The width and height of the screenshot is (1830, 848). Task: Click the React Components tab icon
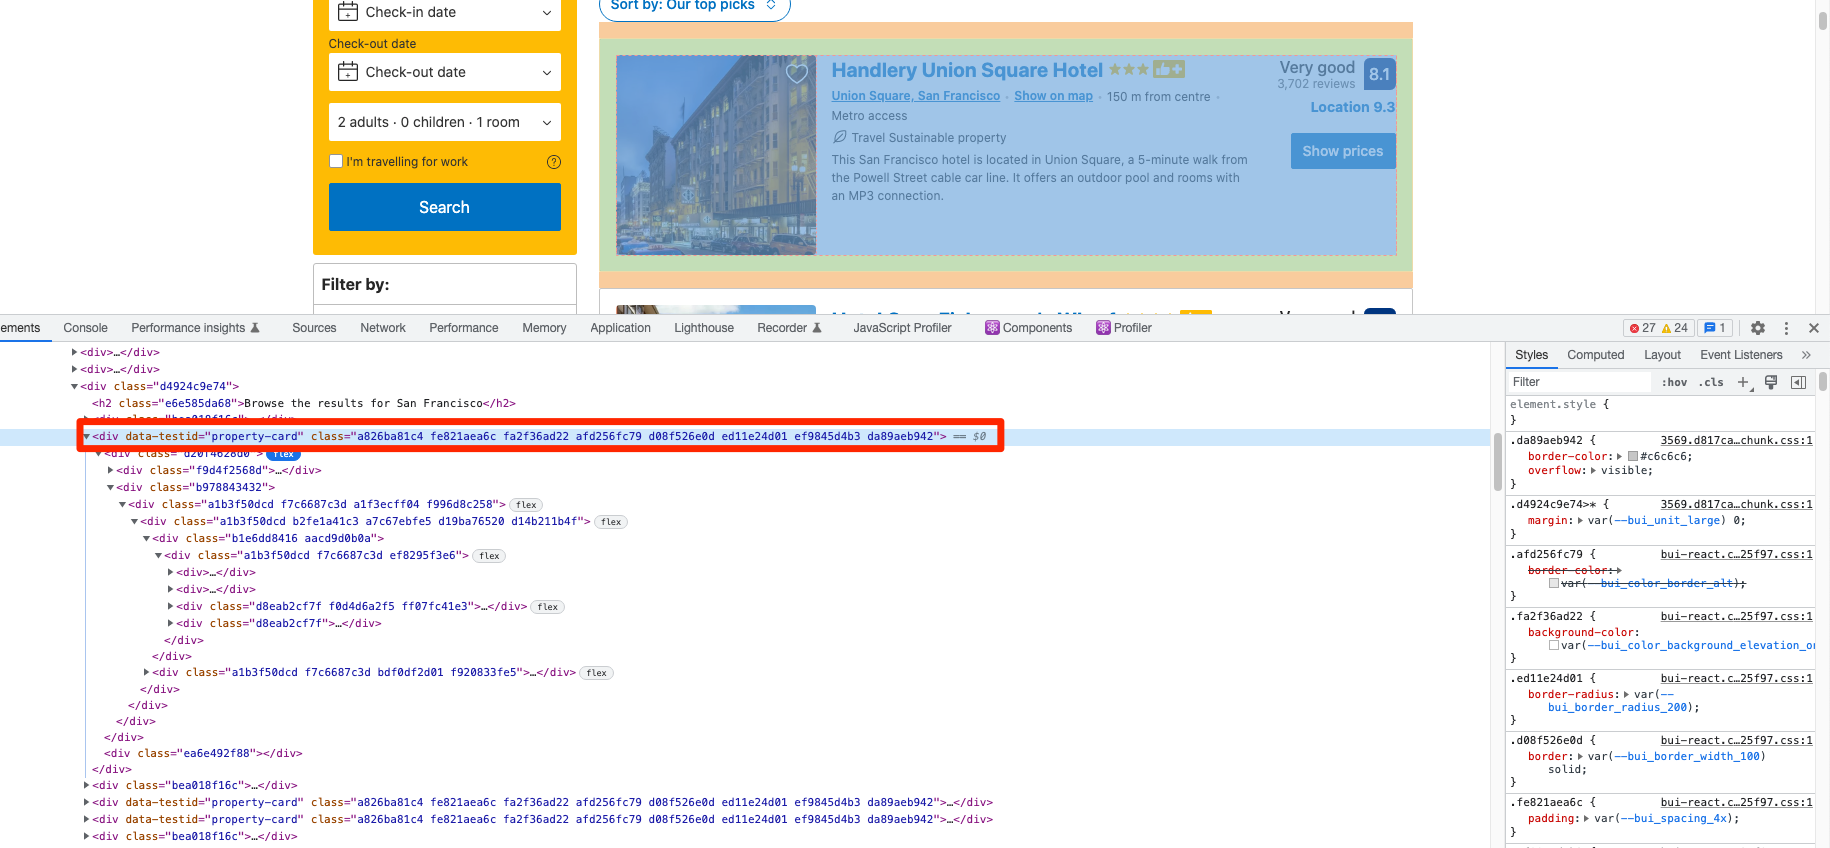click(x=992, y=328)
